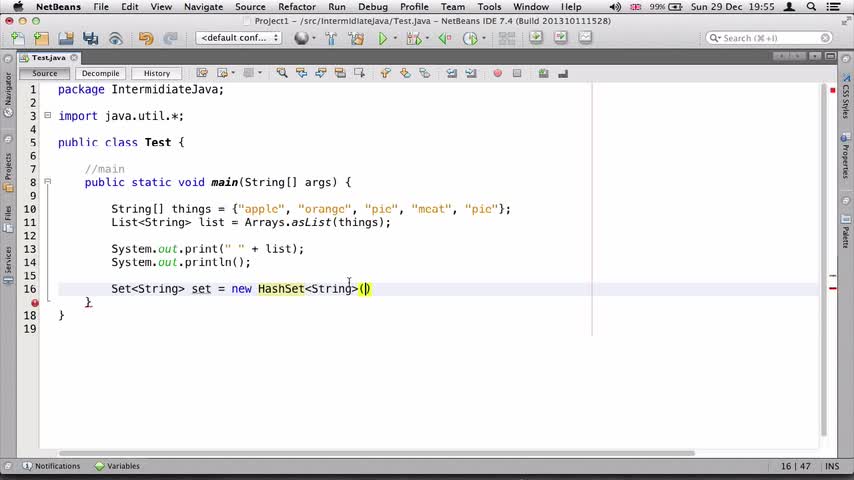Click the macOS volume icon in menu bar
The width and height of the screenshot is (854, 480).
click(615, 7)
